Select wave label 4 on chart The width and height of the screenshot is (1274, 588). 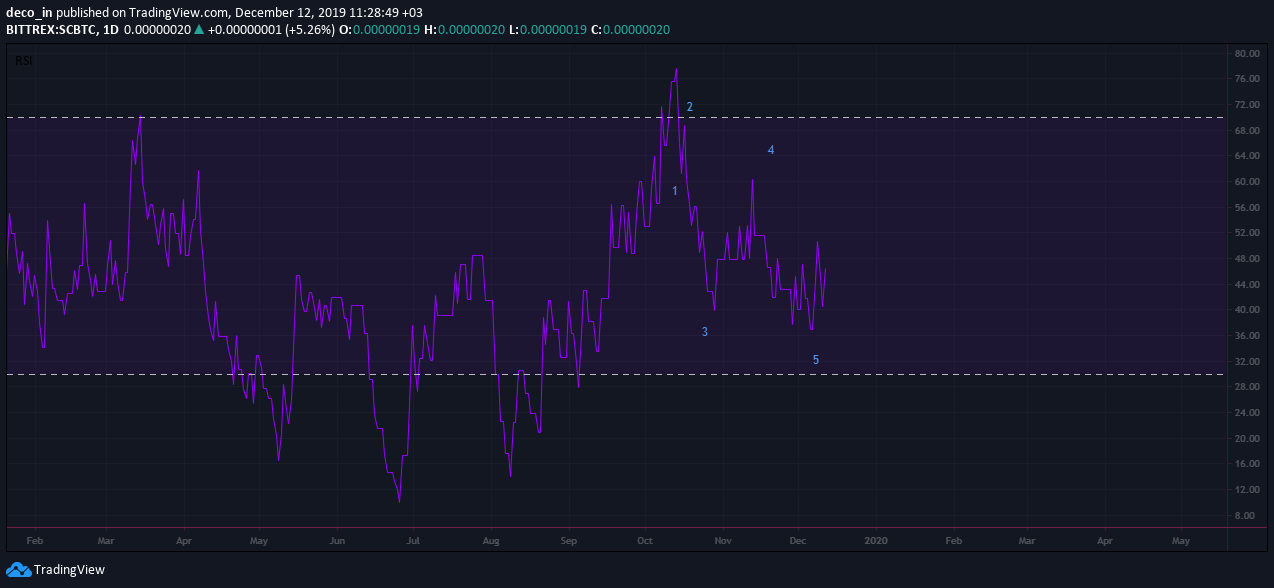click(771, 150)
